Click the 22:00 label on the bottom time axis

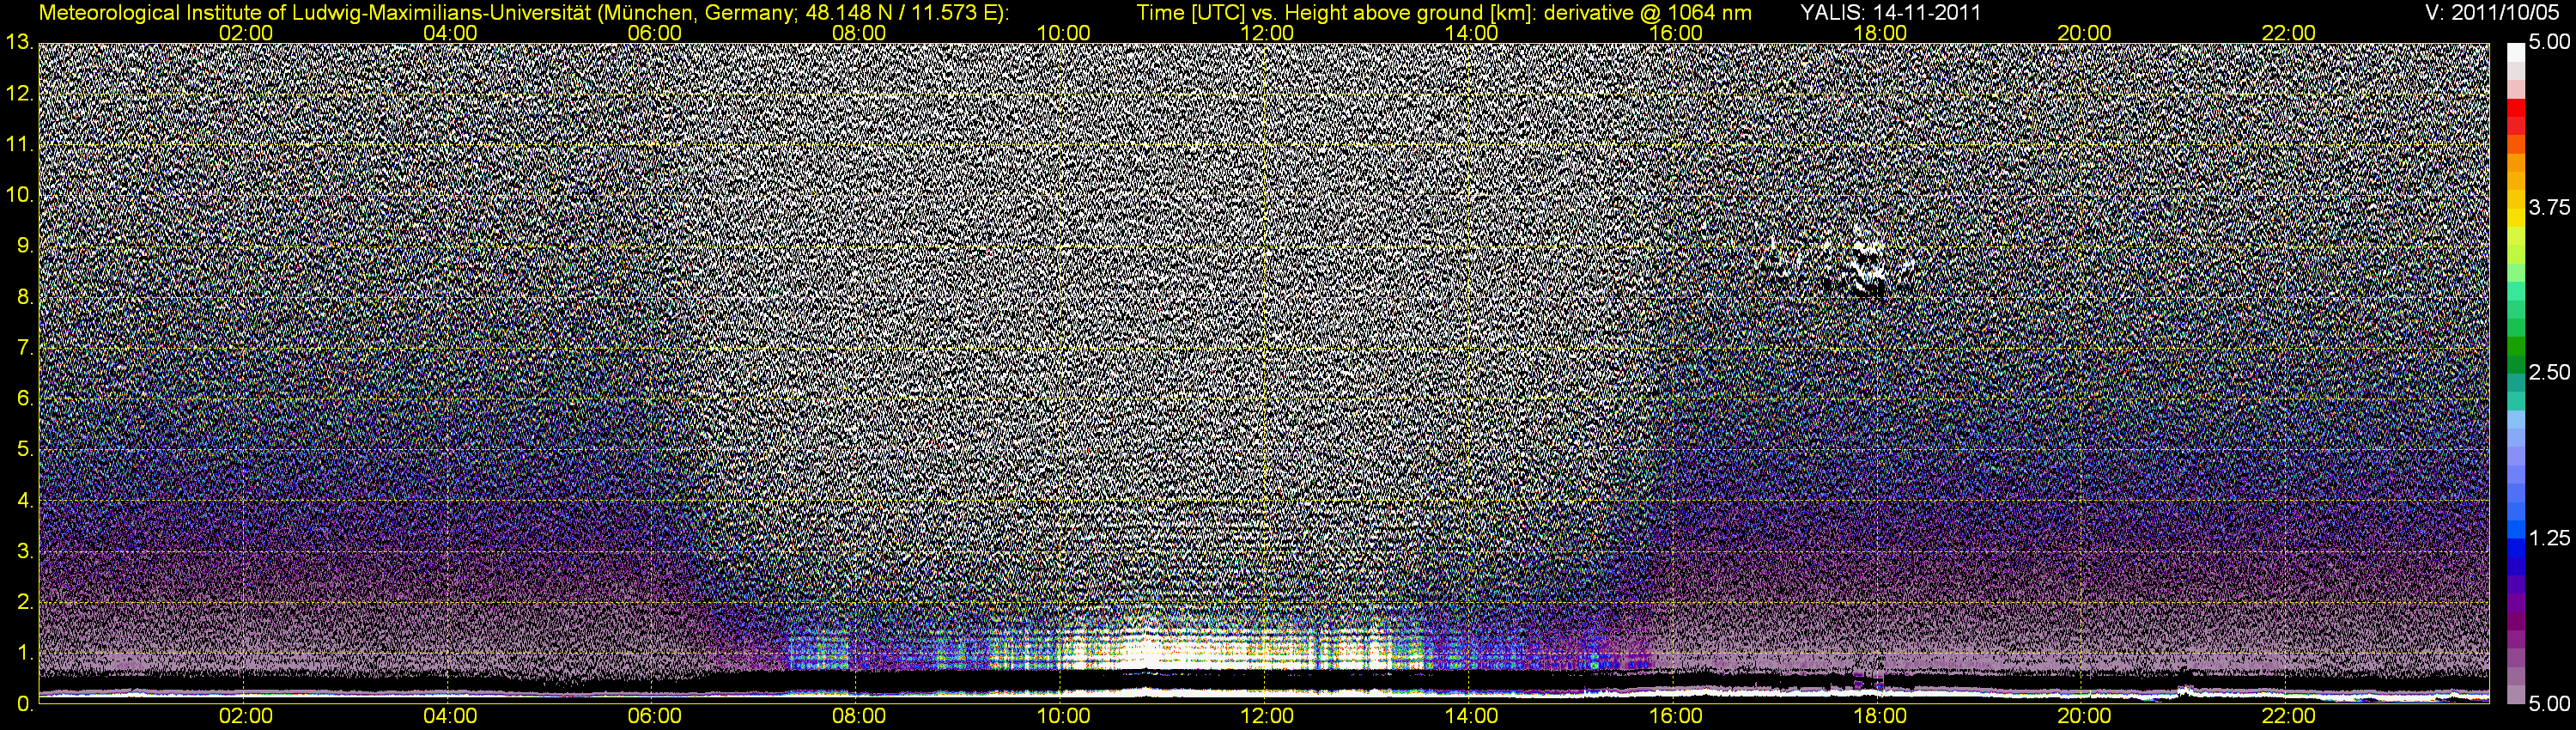tap(2289, 717)
